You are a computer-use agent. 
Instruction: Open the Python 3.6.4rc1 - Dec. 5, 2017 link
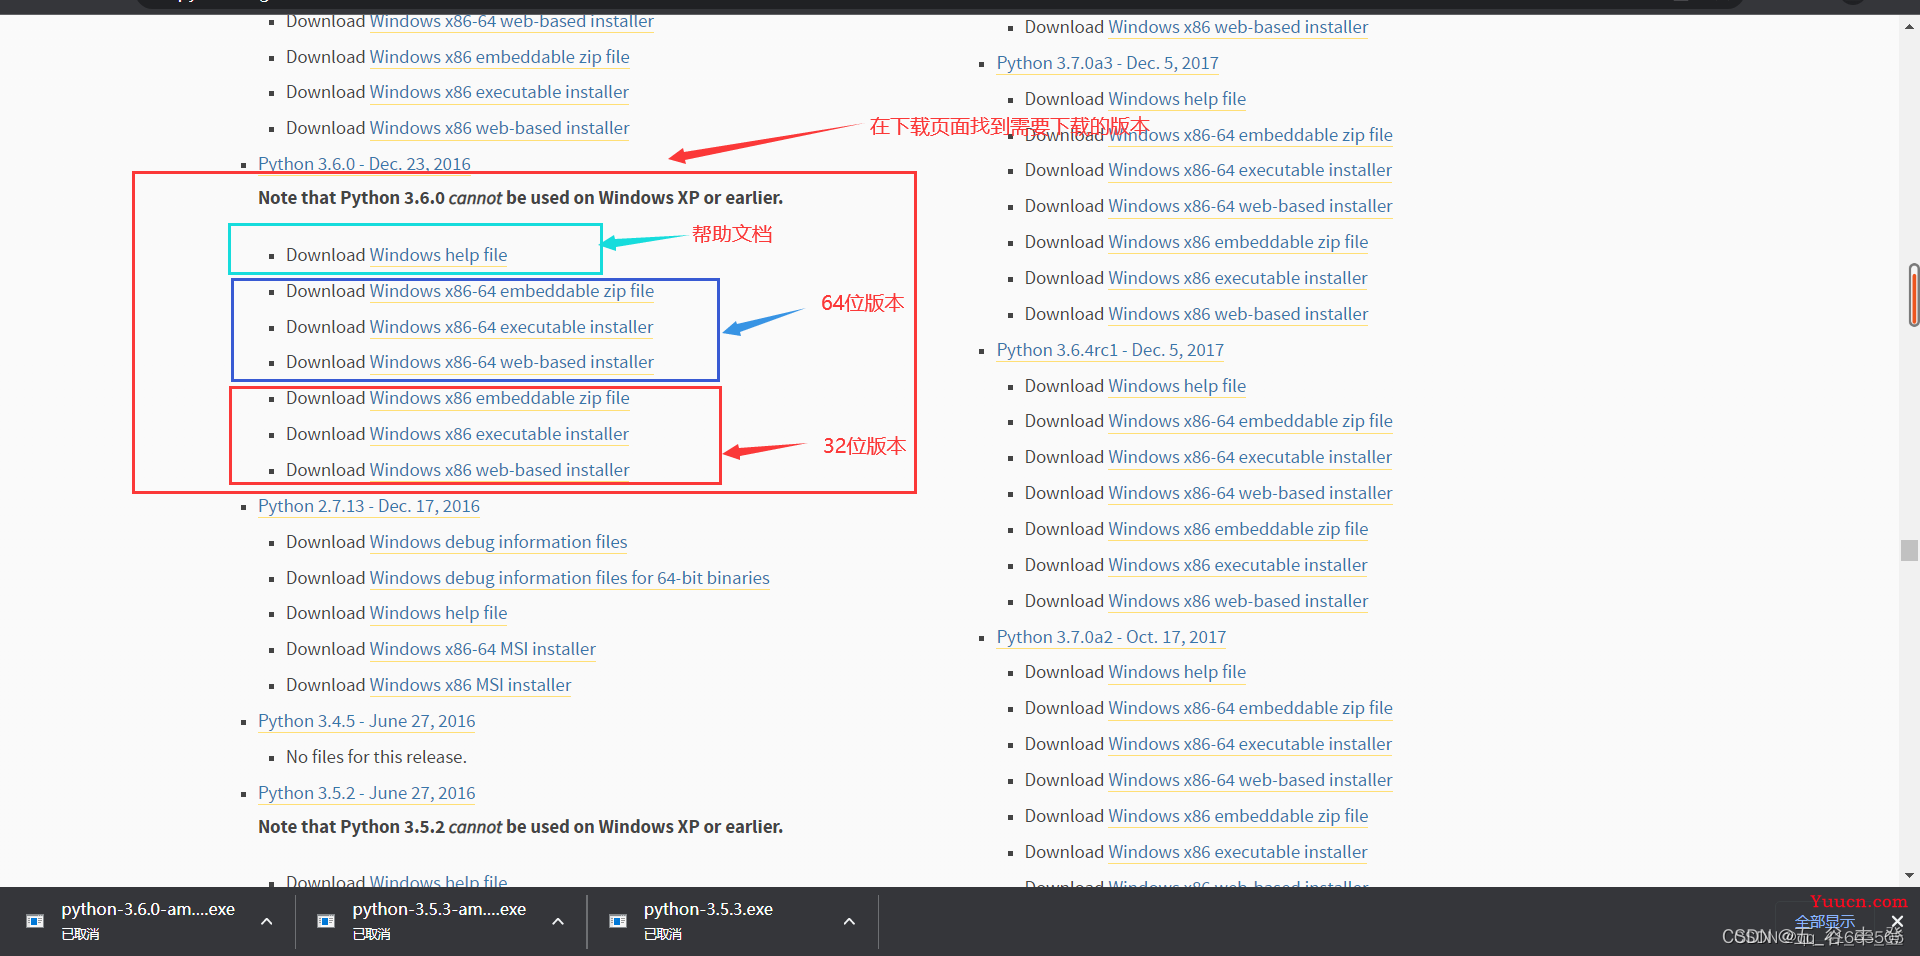(1110, 350)
